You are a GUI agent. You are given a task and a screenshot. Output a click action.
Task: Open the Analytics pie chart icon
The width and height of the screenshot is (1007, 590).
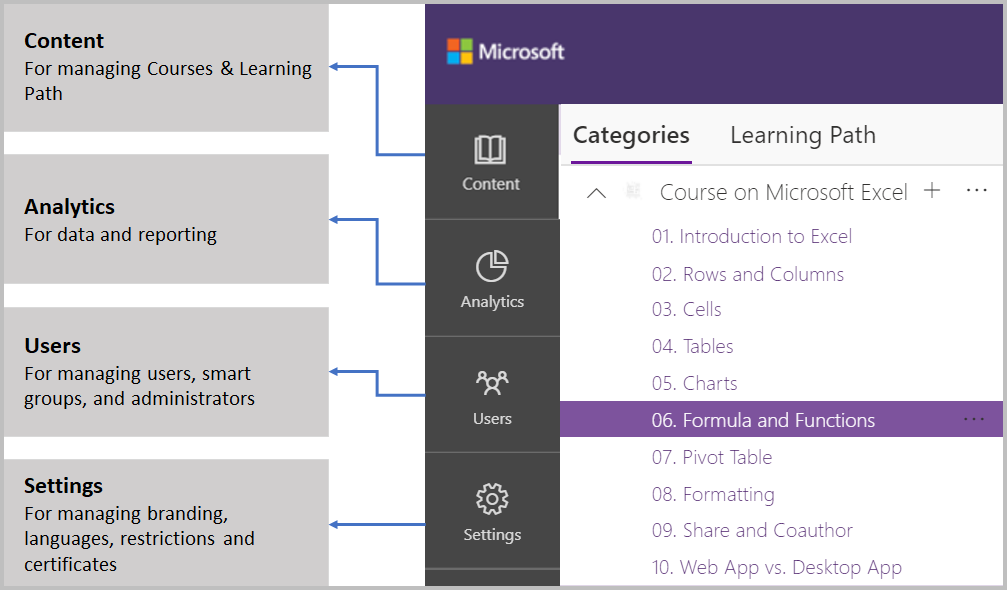coord(492,266)
